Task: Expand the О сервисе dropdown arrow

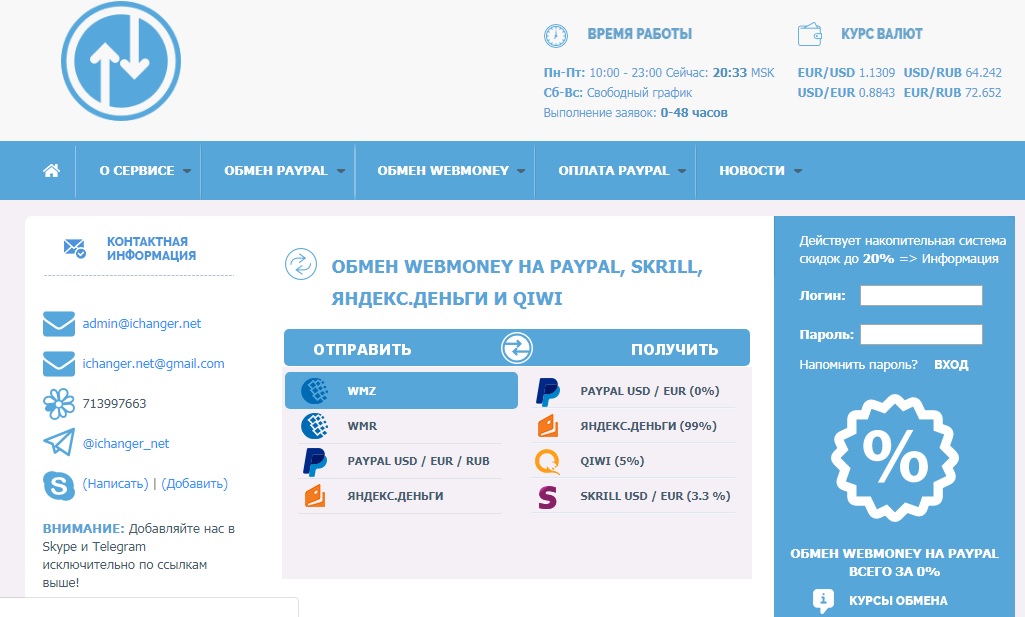Action: [x=187, y=171]
